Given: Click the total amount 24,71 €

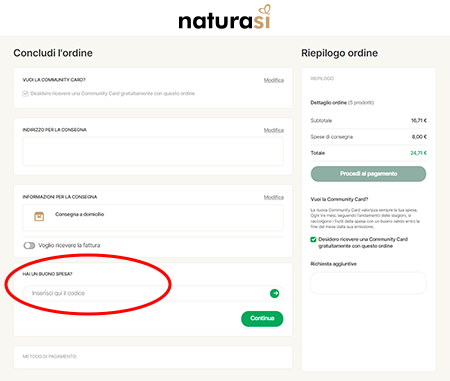Looking at the screenshot, I should click(x=418, y=153).
